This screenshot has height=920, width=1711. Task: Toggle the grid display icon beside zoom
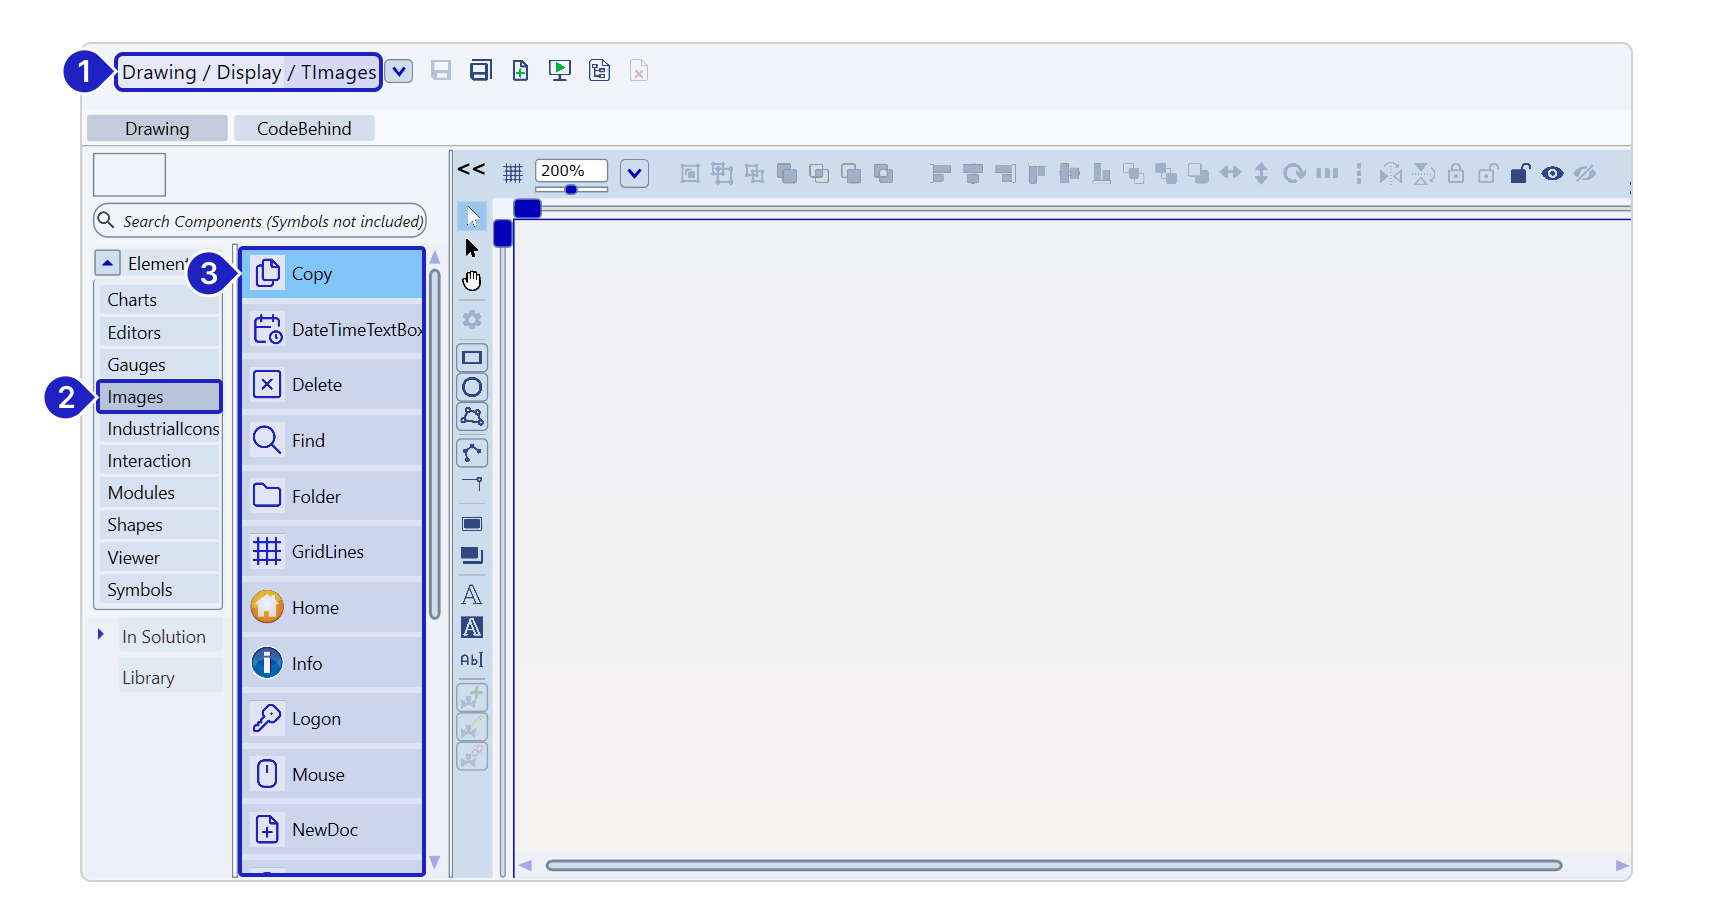coord(513,173)
